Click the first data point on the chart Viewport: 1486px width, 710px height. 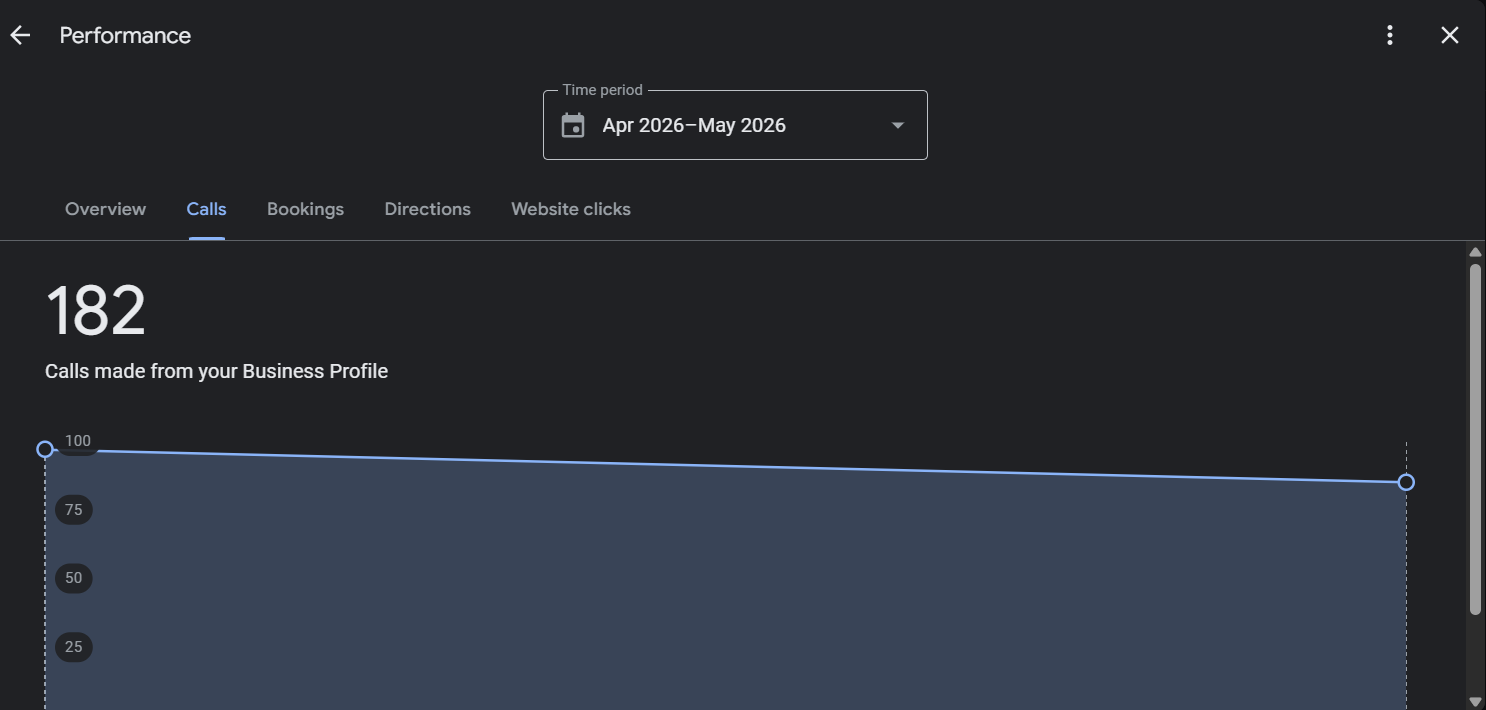click(44, 449)
